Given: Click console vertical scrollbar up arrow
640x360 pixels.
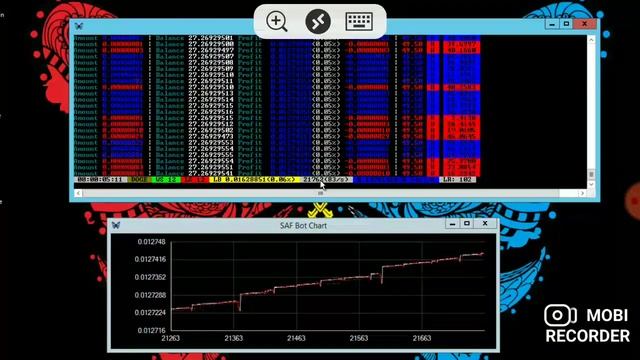Looking at the screenshot, I should (x=591, y=40).
